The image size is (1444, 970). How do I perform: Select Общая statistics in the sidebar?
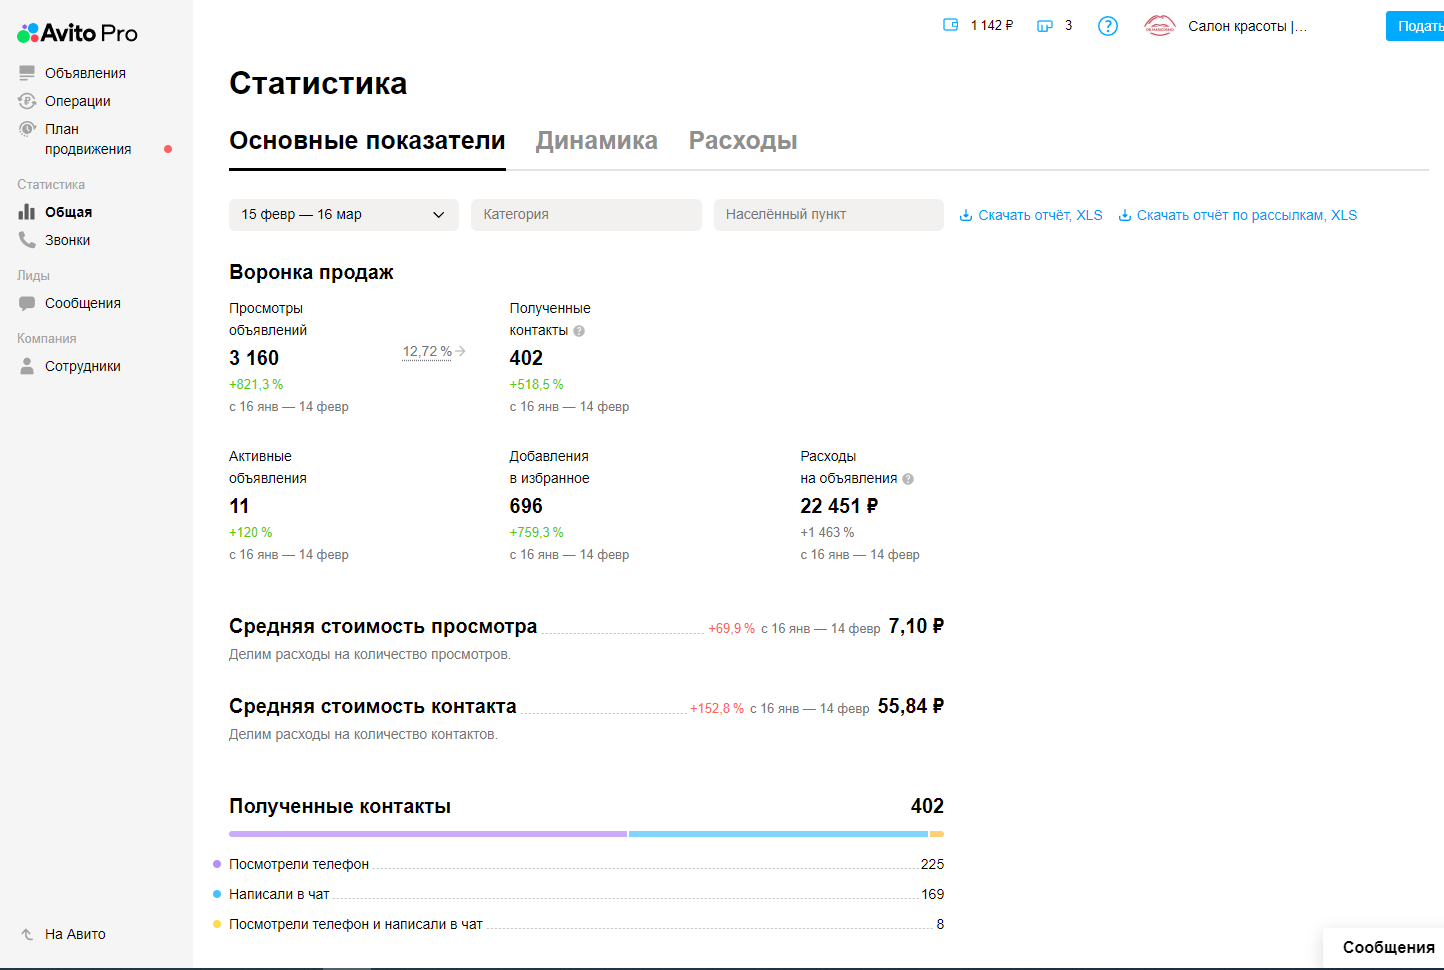pos(68,212)
